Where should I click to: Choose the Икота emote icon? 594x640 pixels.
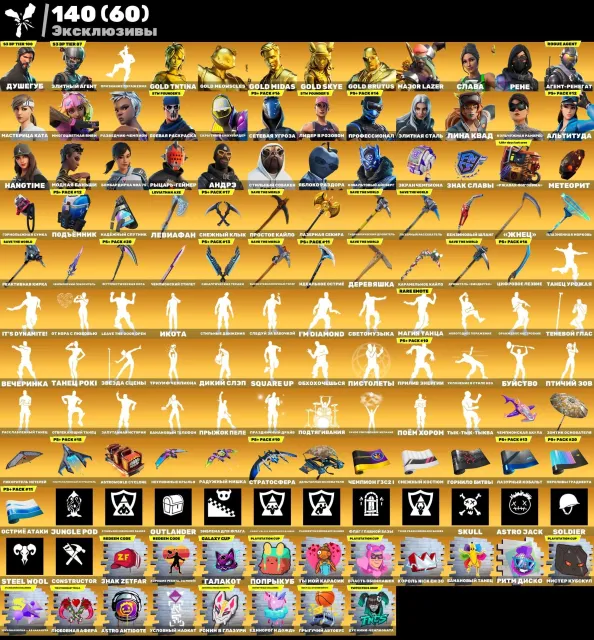pyautogui.click(x=173, y=313)
